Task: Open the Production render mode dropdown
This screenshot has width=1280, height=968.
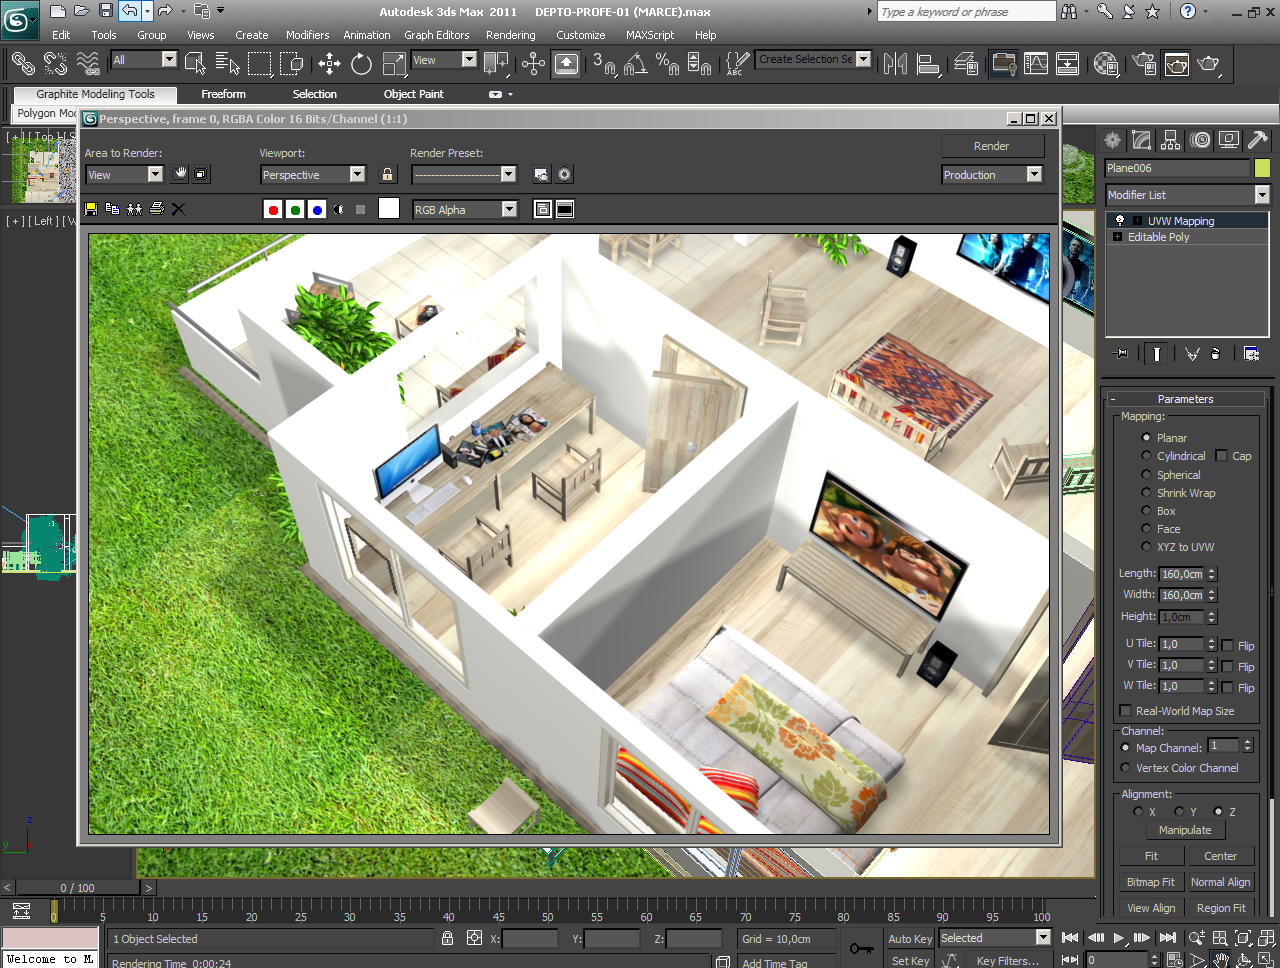Action: [1034, 175]
